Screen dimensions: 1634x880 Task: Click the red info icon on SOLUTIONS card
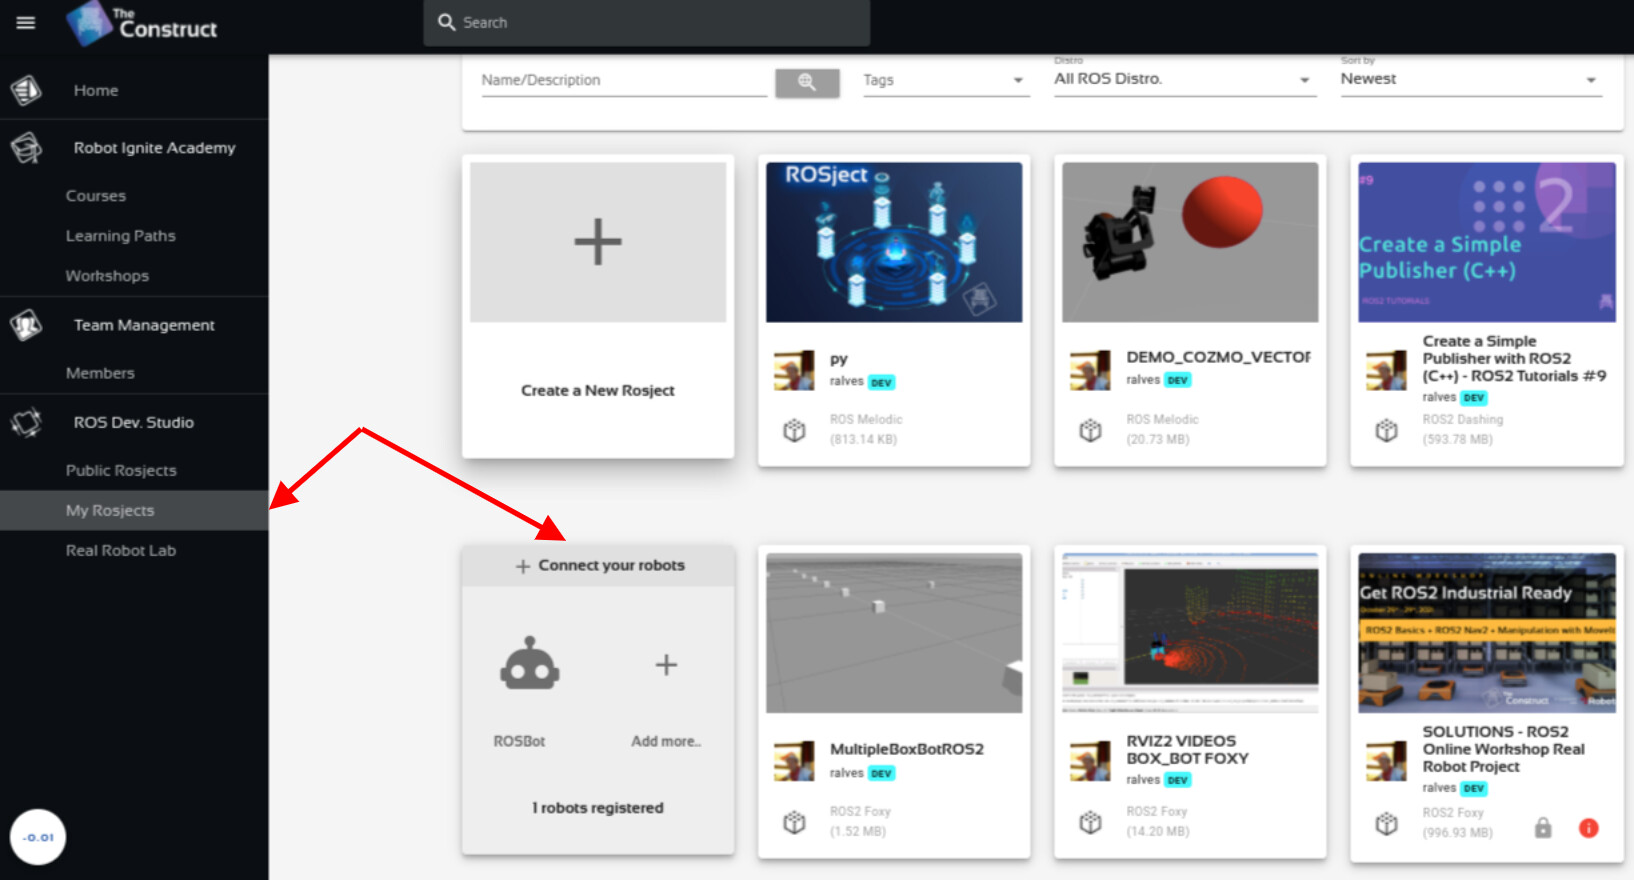[1588, 828]
